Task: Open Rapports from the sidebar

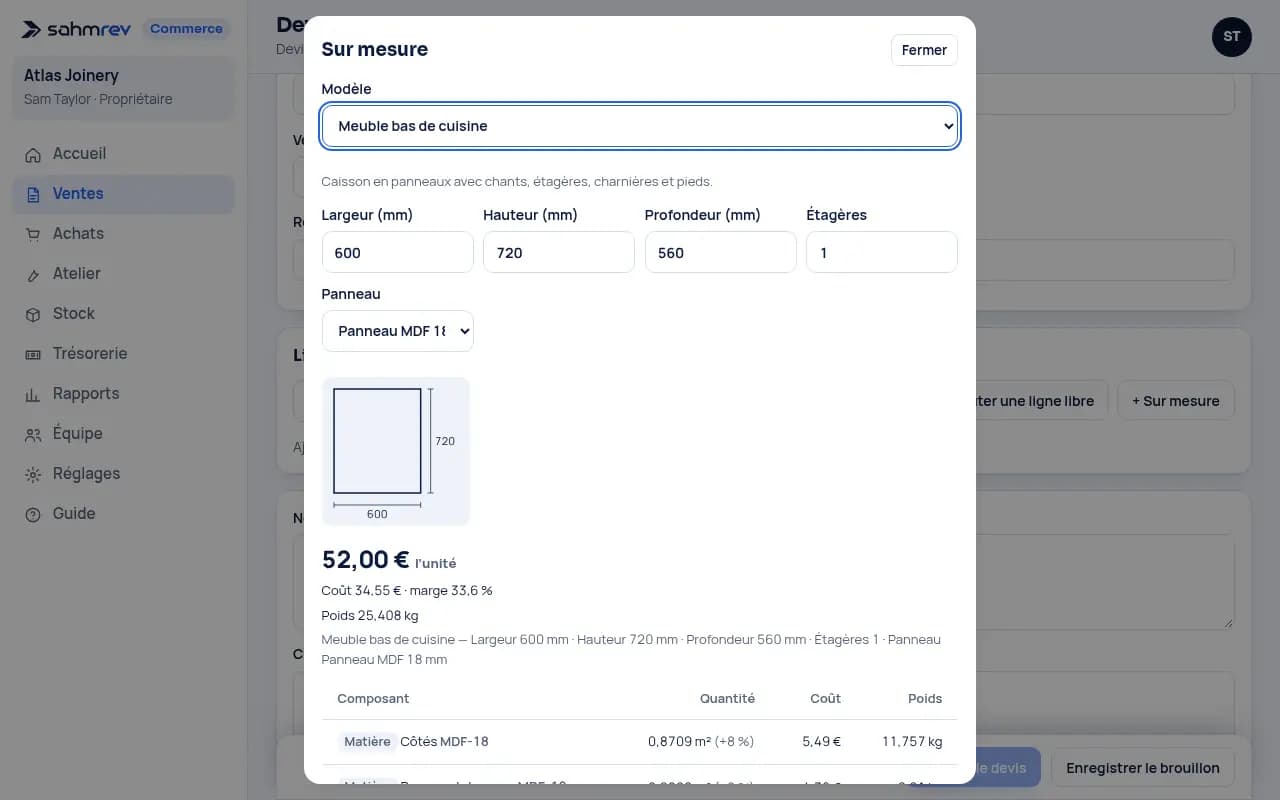Action: coord(123,394)
